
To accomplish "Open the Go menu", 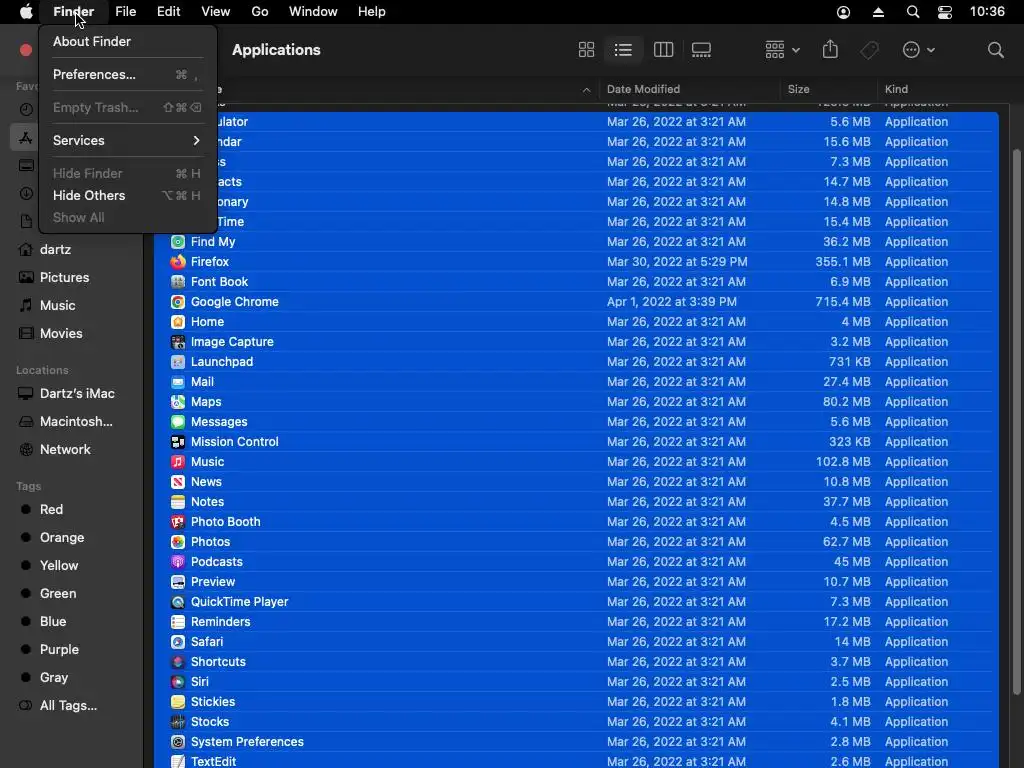I will click(x=260, y=12).
